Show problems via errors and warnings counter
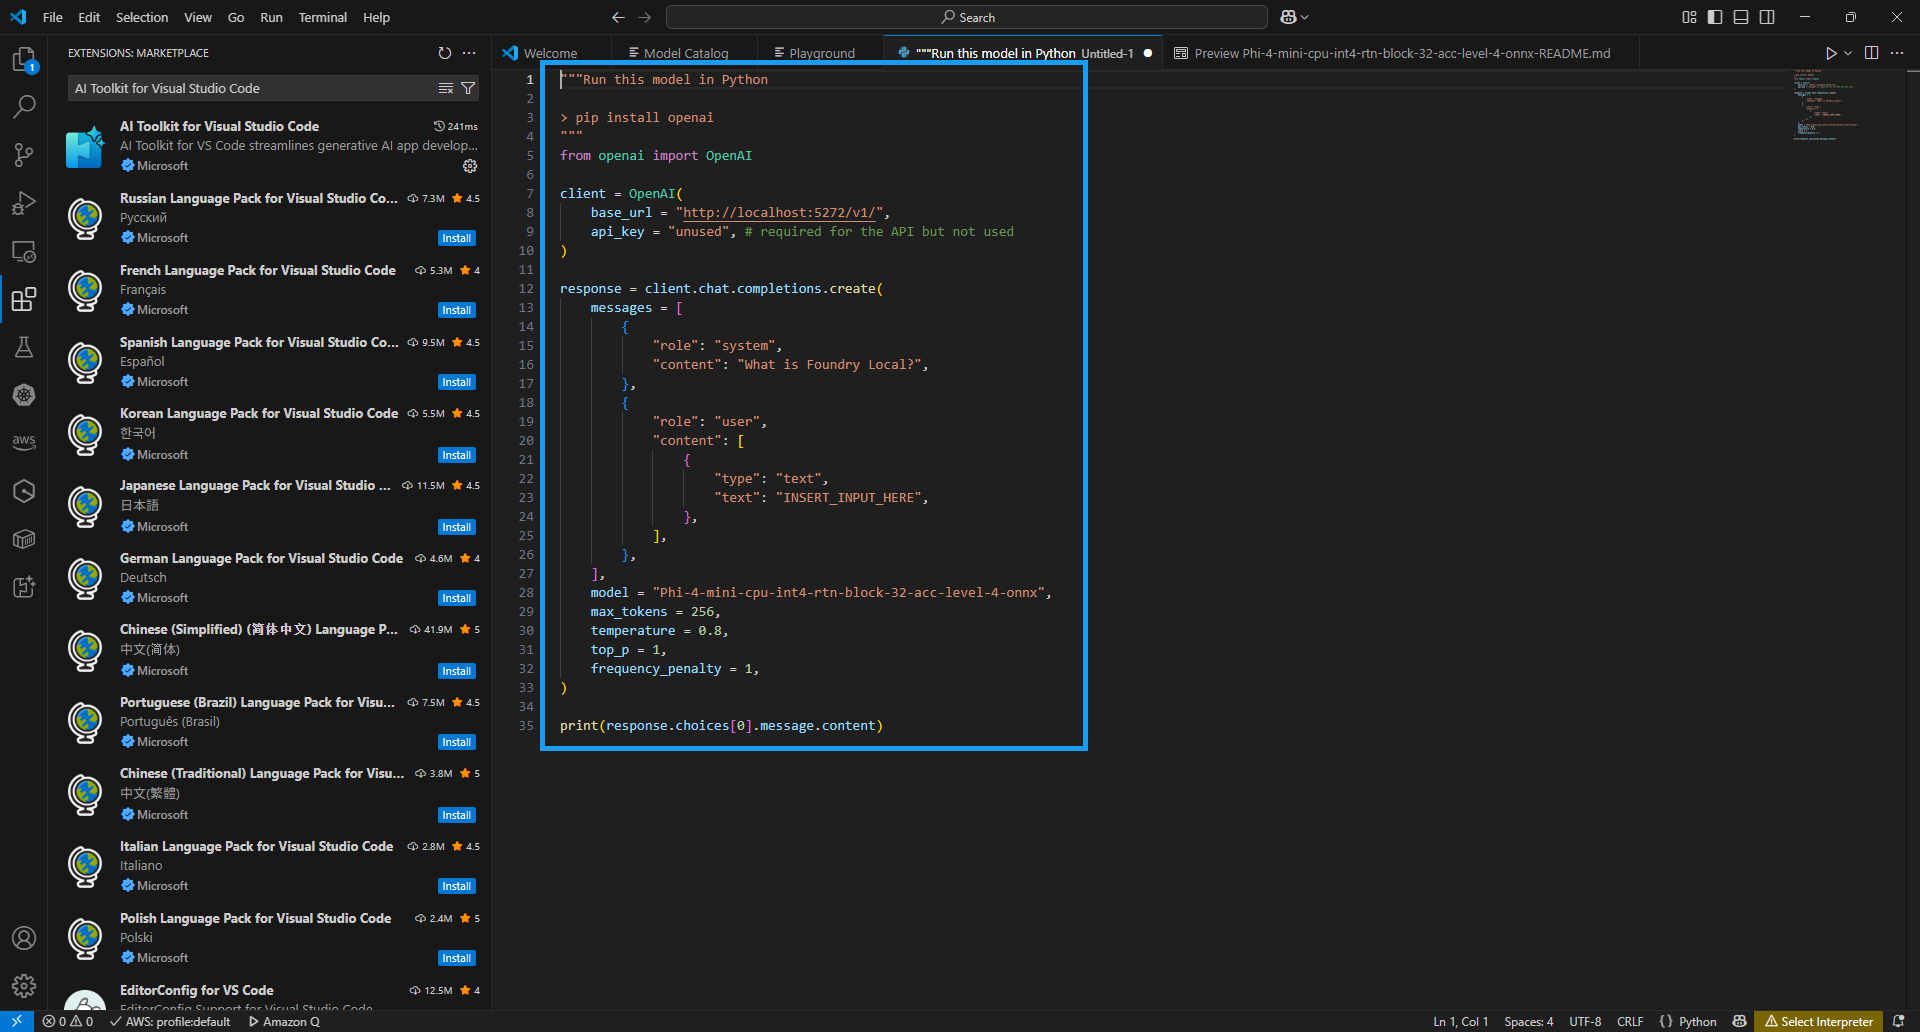This screenshot has width=1920, height=1032. pos(68,1021)
